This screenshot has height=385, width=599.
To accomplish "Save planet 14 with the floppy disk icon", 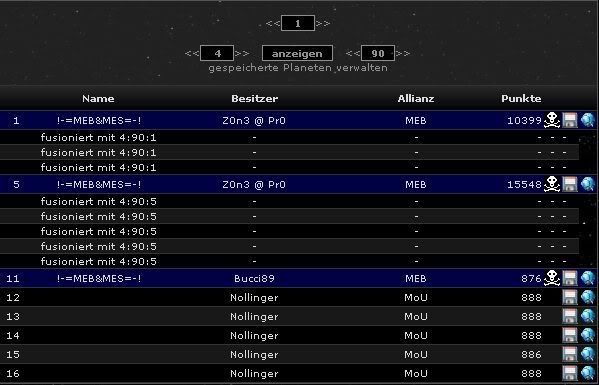I will click(x=570, y=335).
